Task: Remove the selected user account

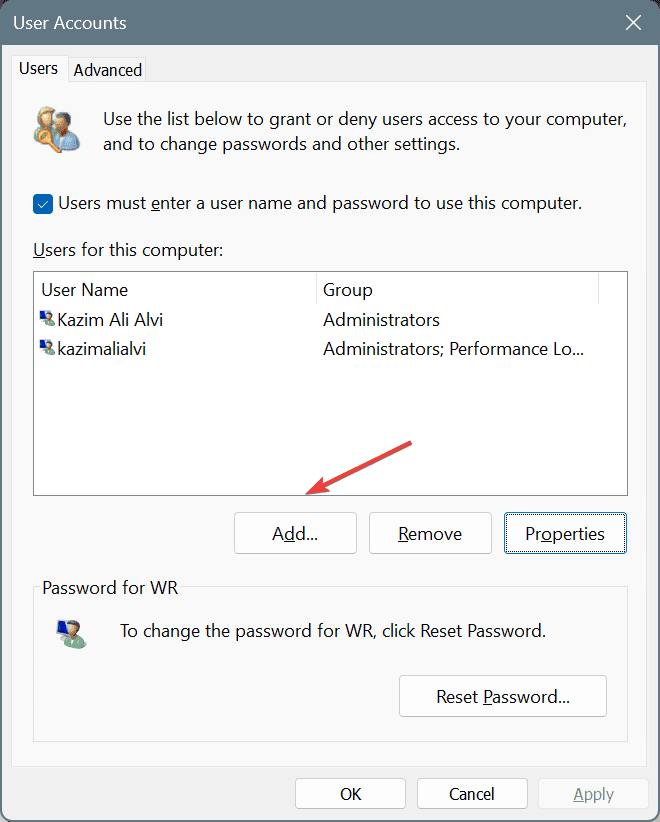Action: point(430,533)
